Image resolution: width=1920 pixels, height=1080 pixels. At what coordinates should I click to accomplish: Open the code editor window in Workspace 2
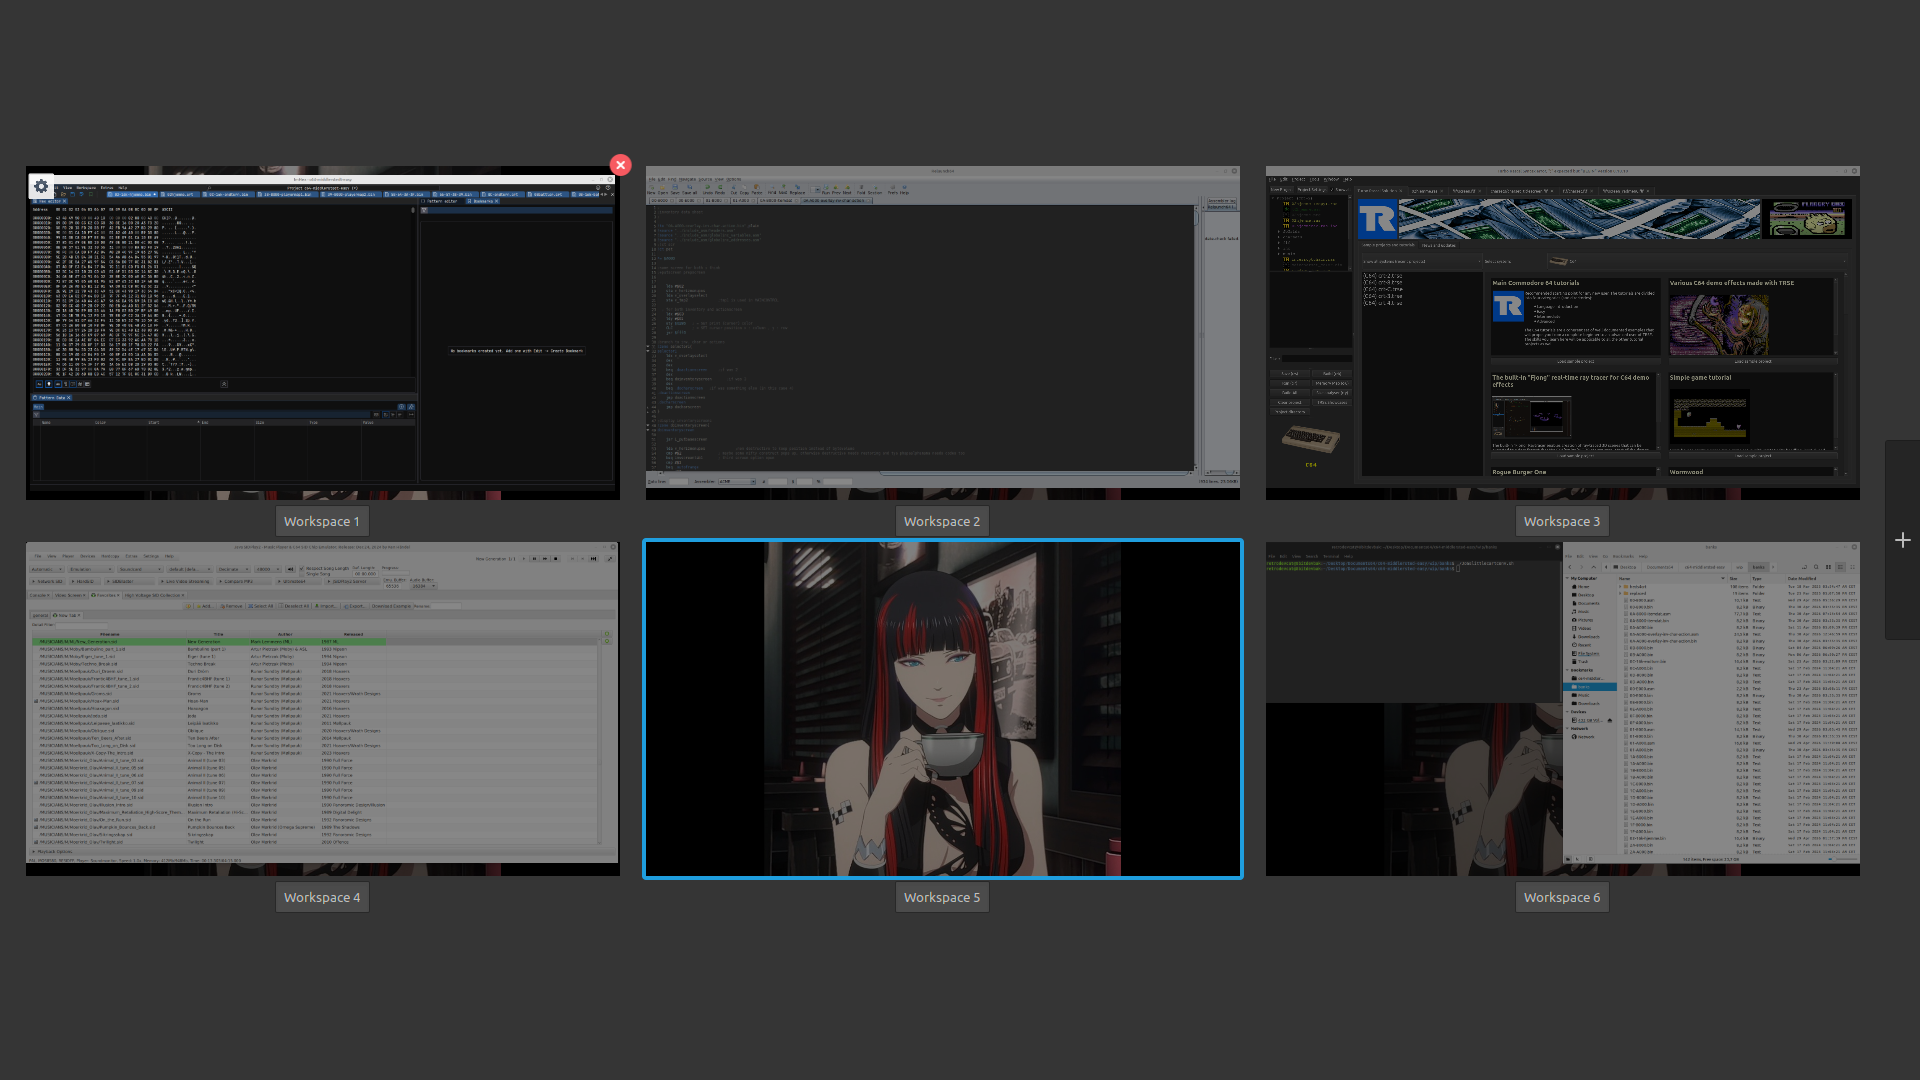point(943,326)
